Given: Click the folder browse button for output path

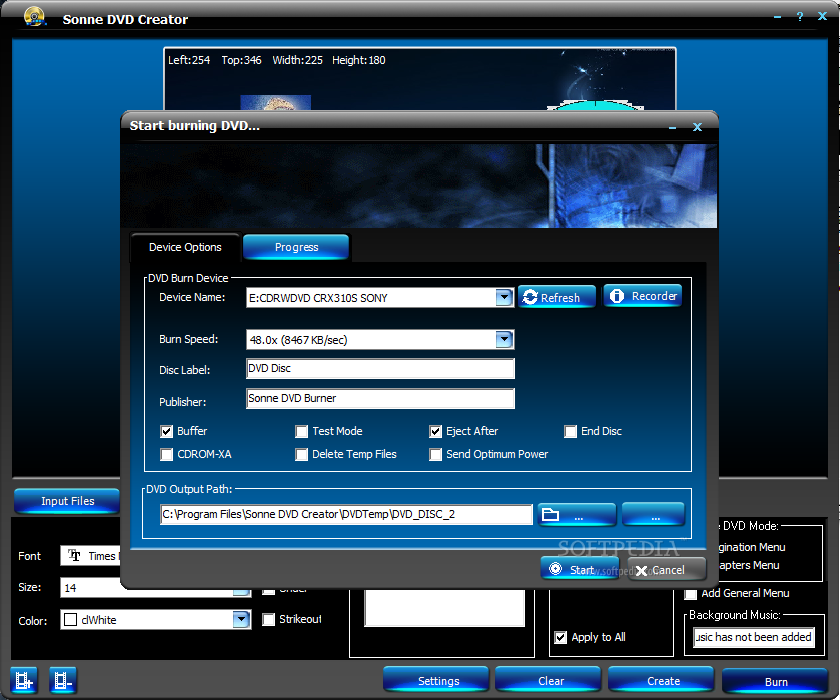Looking at the screenshot, I should point(577,515).
